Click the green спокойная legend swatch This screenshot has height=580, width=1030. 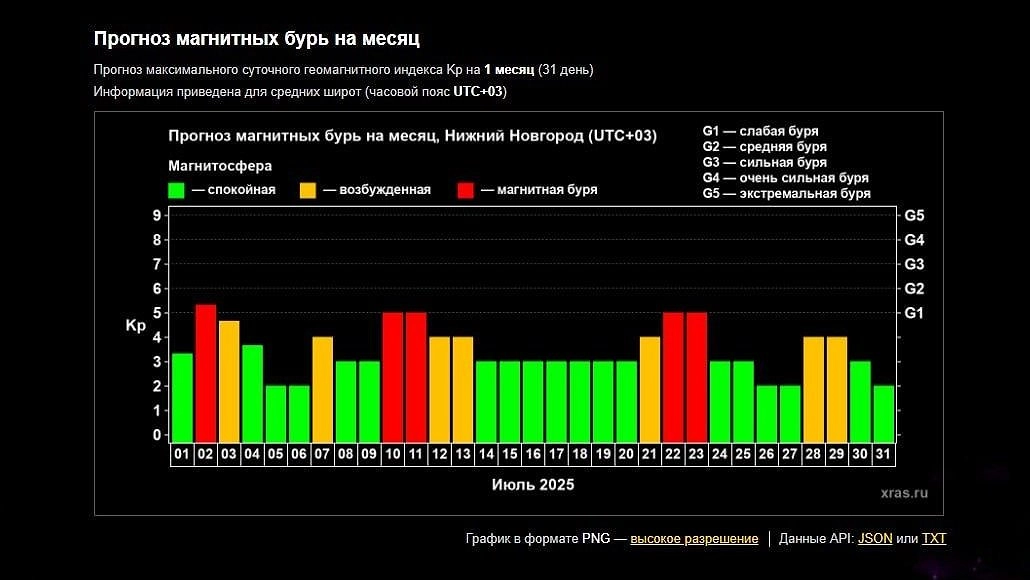click(177, 190)
